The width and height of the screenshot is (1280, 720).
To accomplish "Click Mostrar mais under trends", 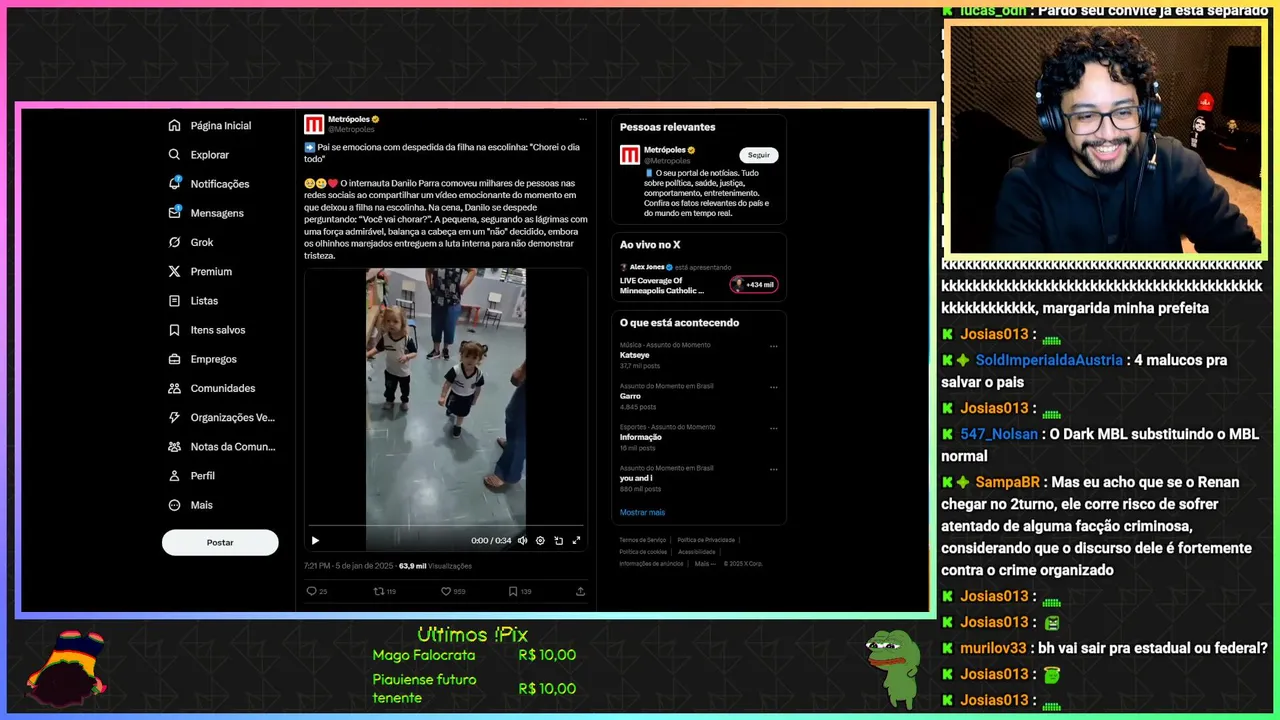I will click(642, 512).
